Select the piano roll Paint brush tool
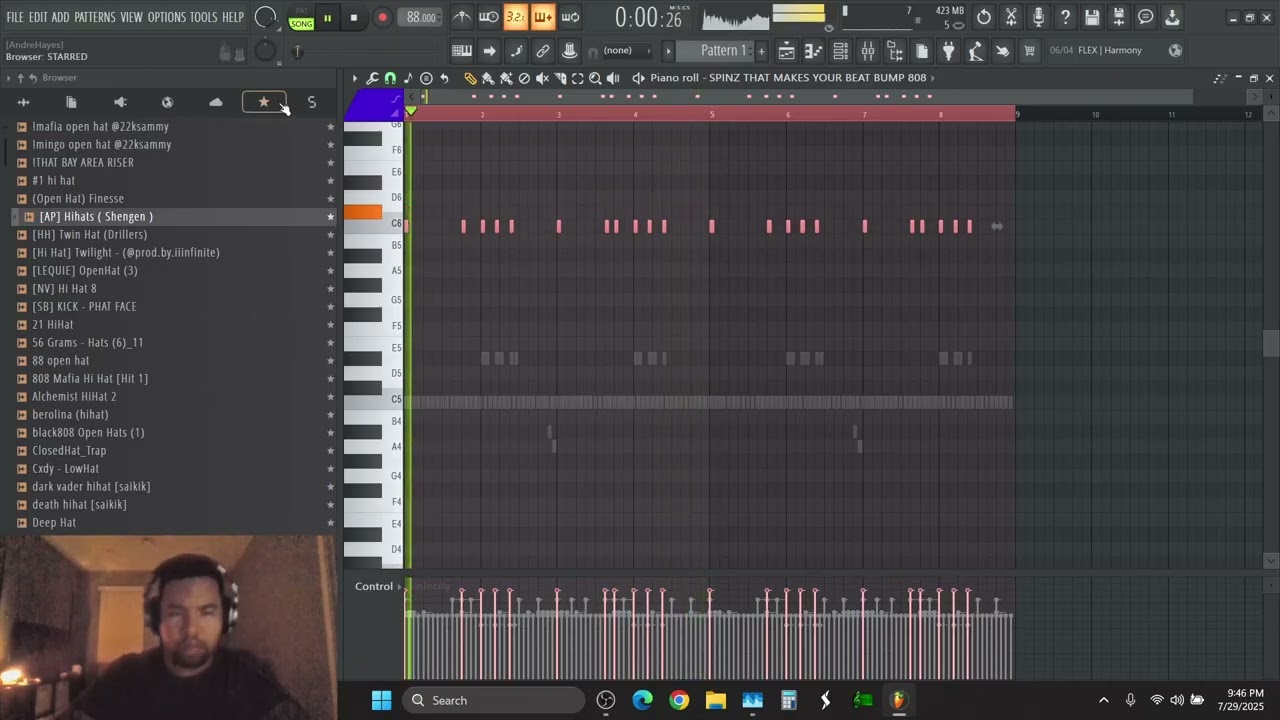Screen dimensions: 1280x720 coord(488,78)
